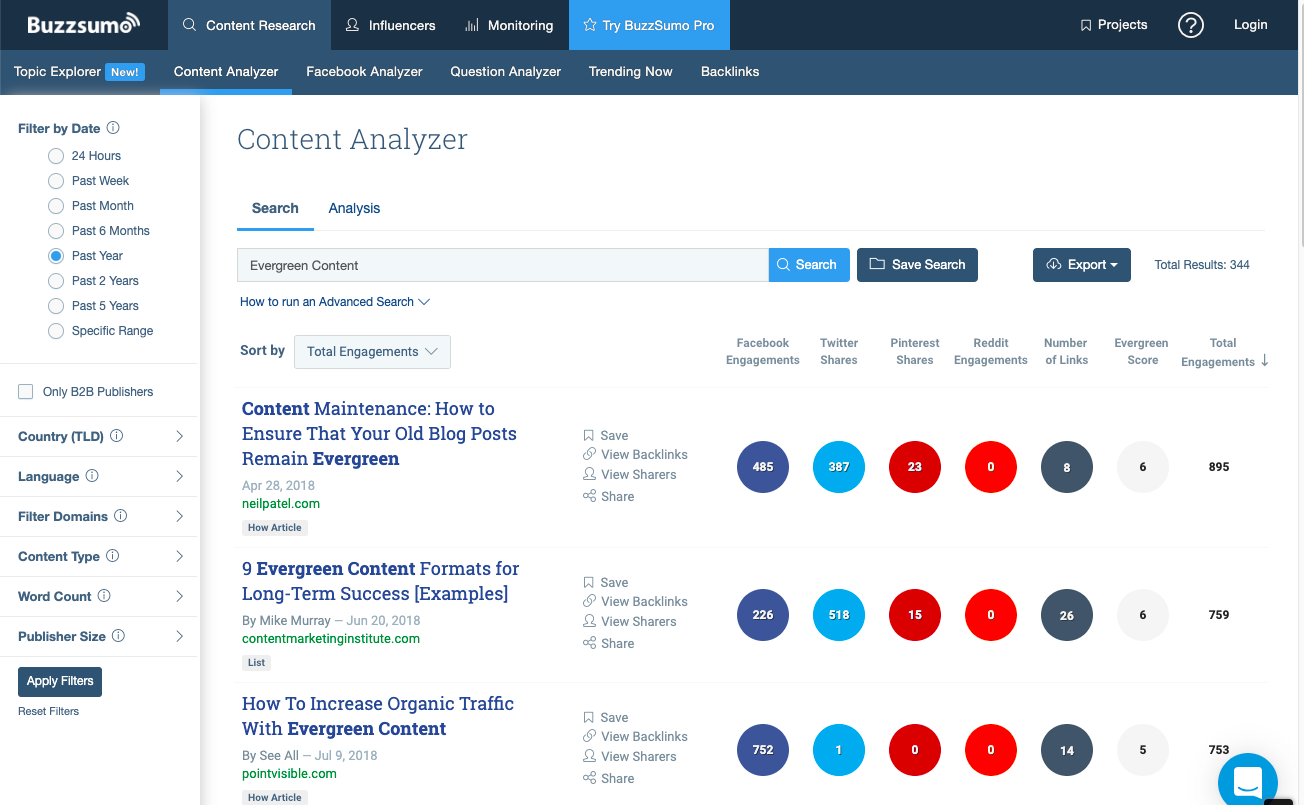
Task: Click Facebook engagements circle showing 226
Action: [x=763, y=615]
